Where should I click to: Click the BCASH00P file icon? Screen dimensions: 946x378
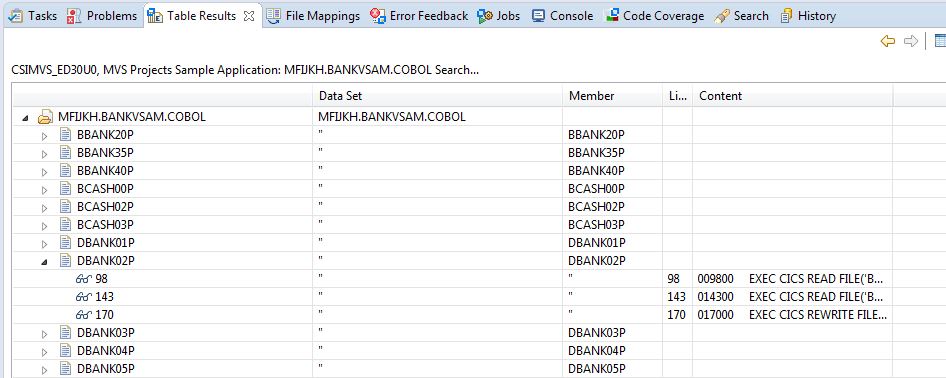click(66, 189)
